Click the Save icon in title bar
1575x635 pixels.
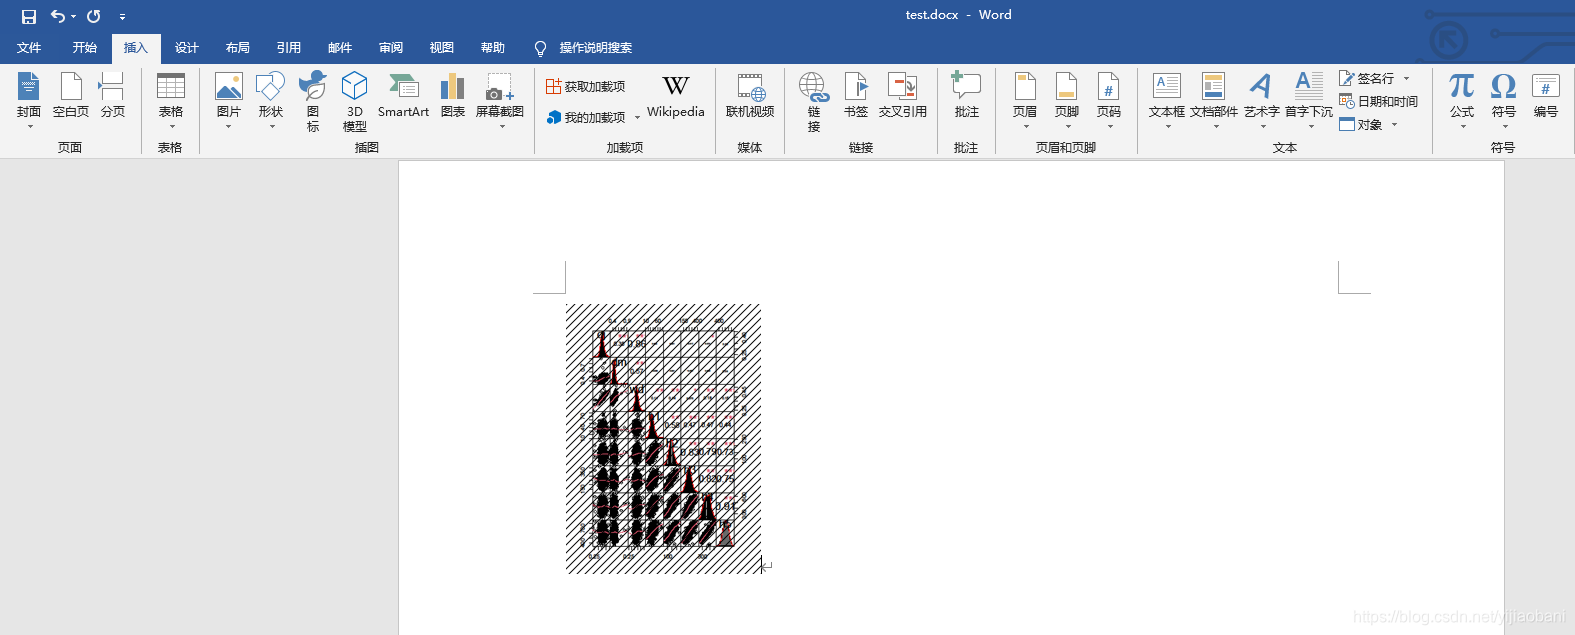click(x=29, y=16)
